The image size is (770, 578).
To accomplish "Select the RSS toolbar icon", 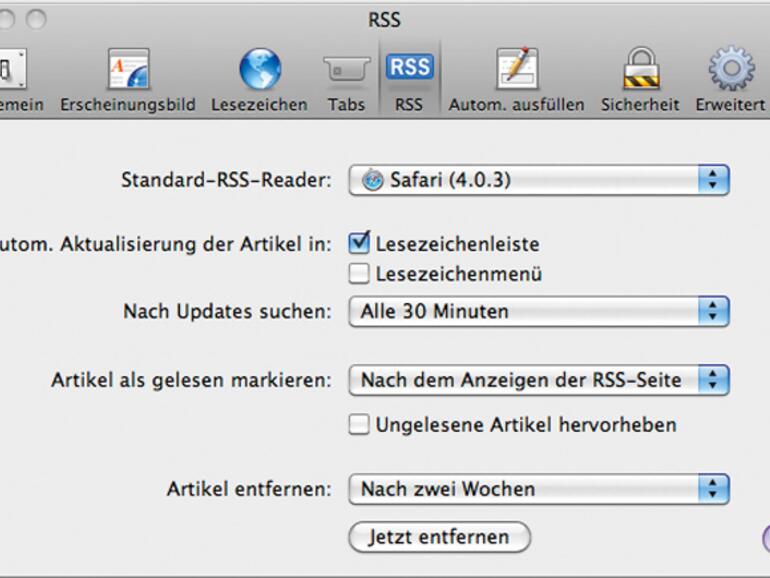I will click(410, 66).
